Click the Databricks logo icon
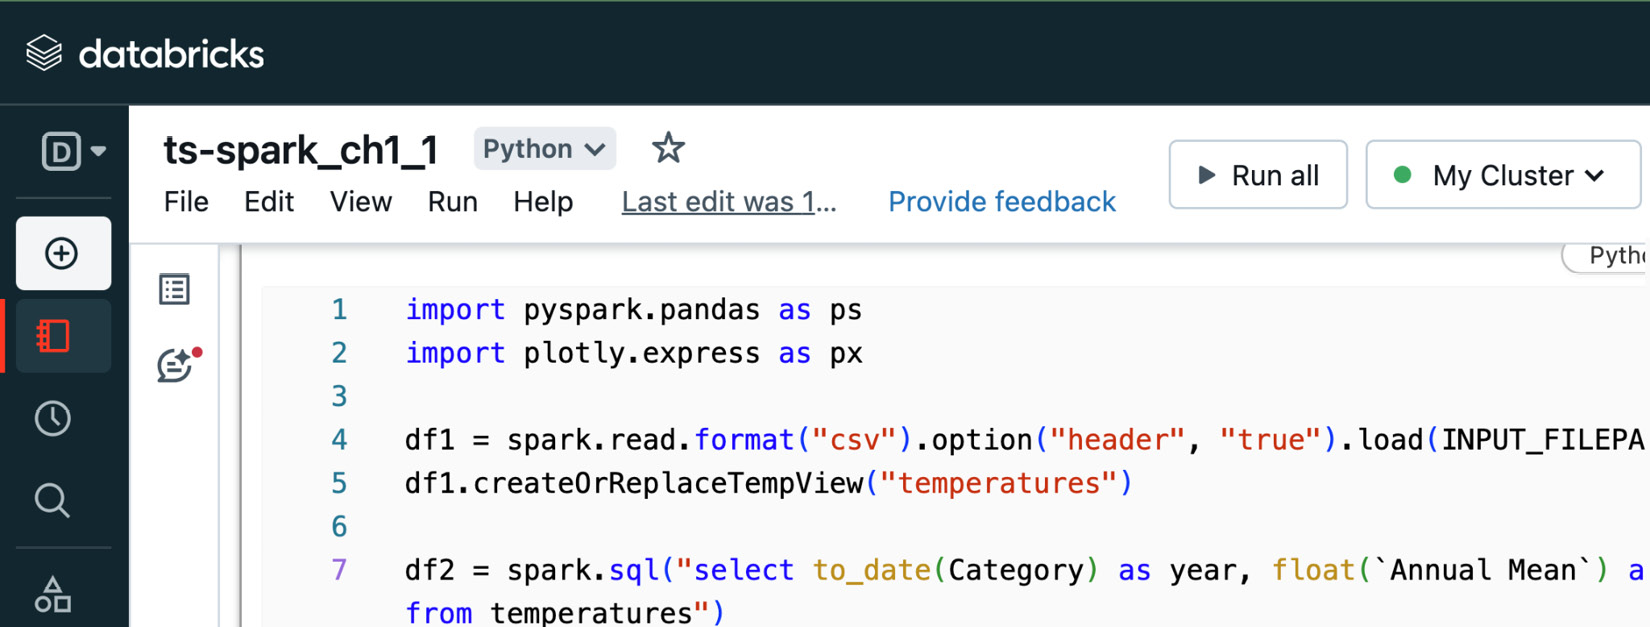The image size is (1650, 627). pos(44,53)
